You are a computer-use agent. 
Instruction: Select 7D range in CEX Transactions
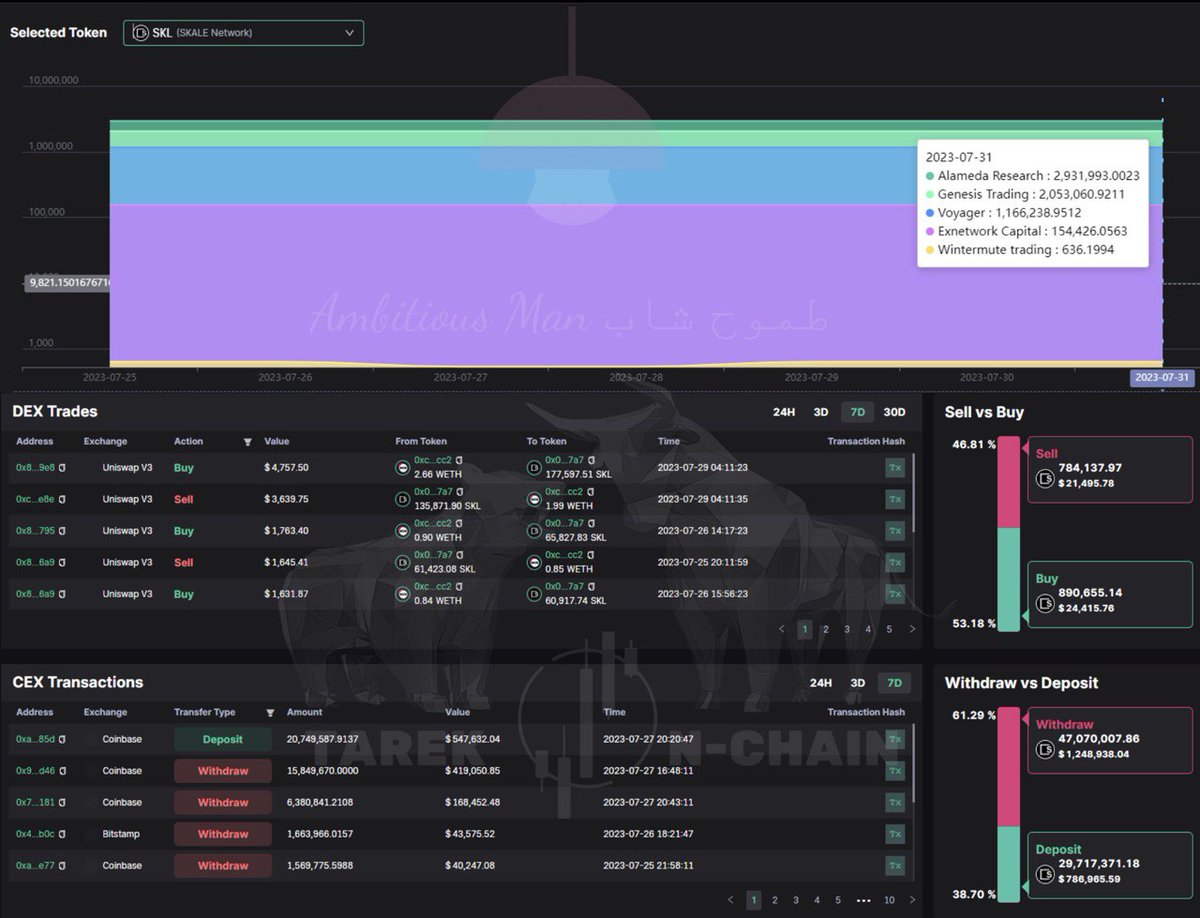894,683
